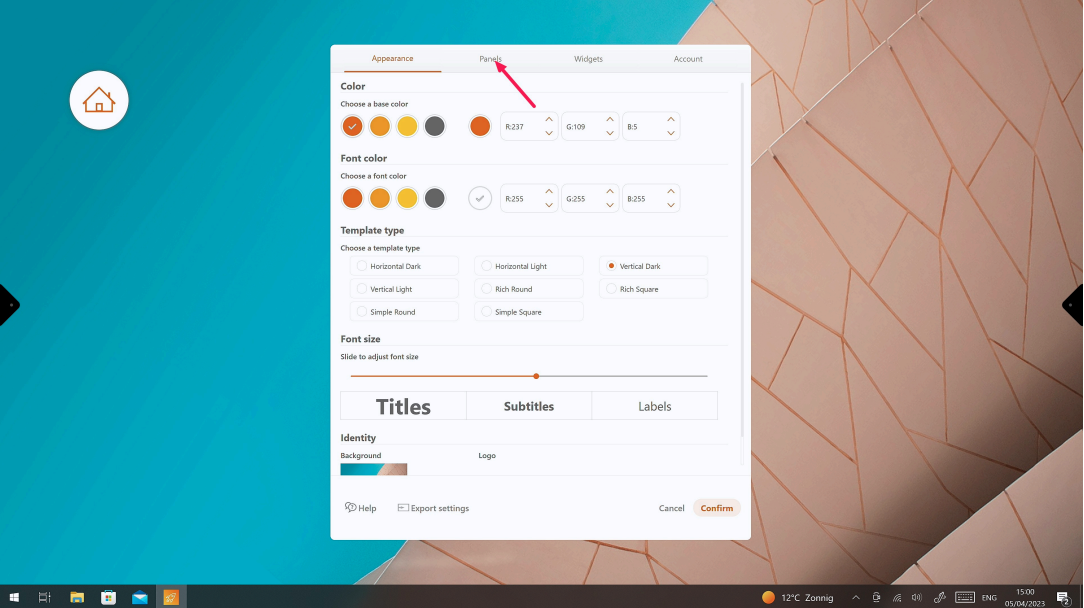Click Export settings
Viewport: 1084px width, 608px height.
433,508
